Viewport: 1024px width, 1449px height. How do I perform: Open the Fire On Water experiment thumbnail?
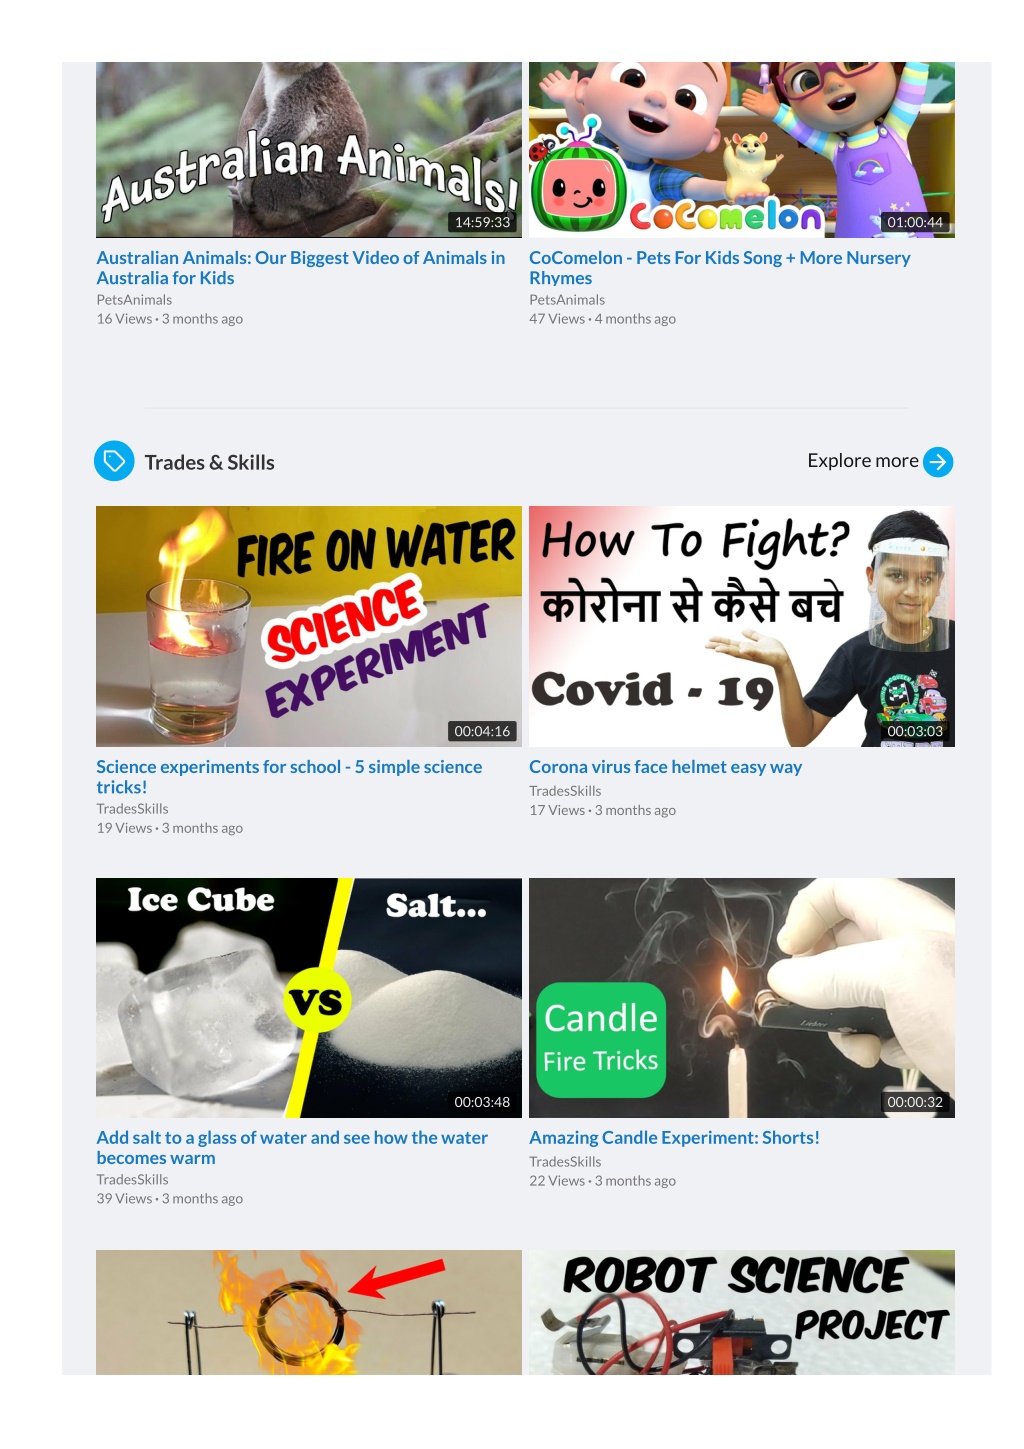[x=309, y=626]
